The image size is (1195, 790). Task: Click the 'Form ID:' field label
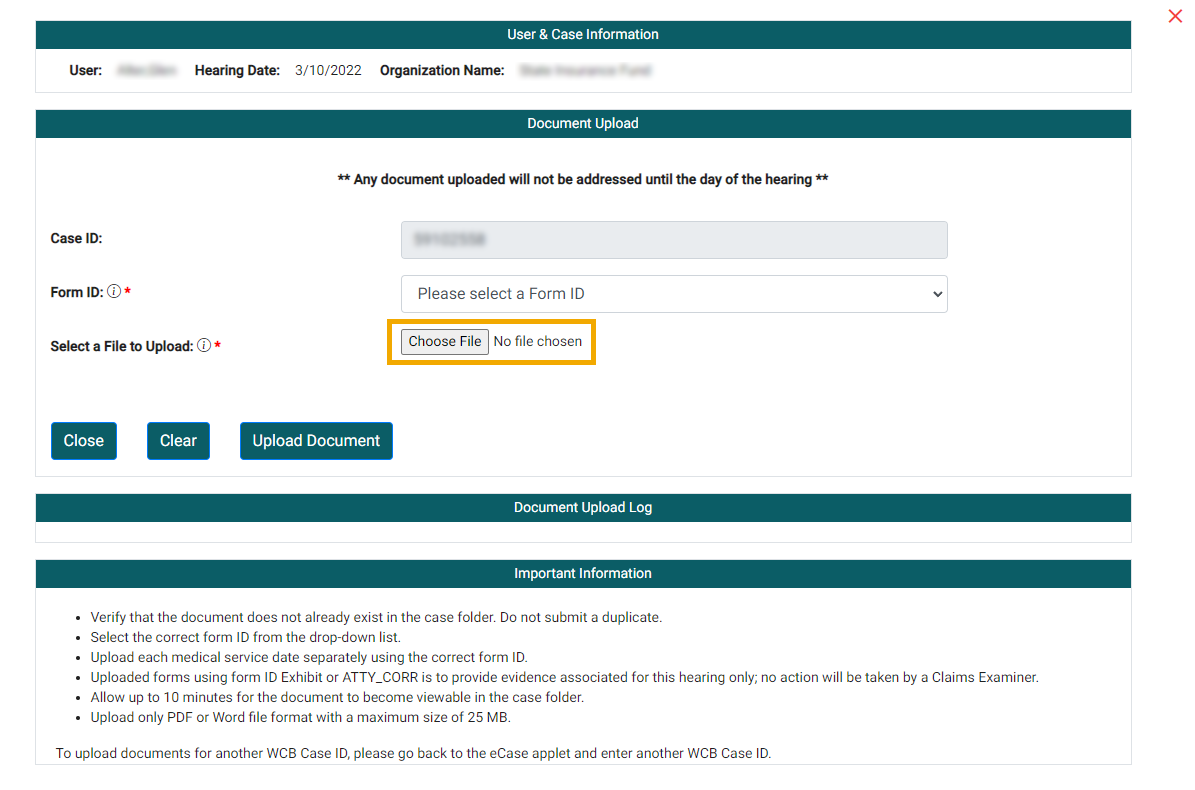tap(76, 292)
